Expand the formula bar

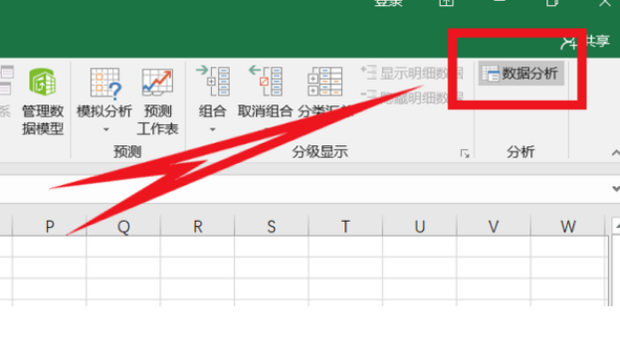point(615,189)
